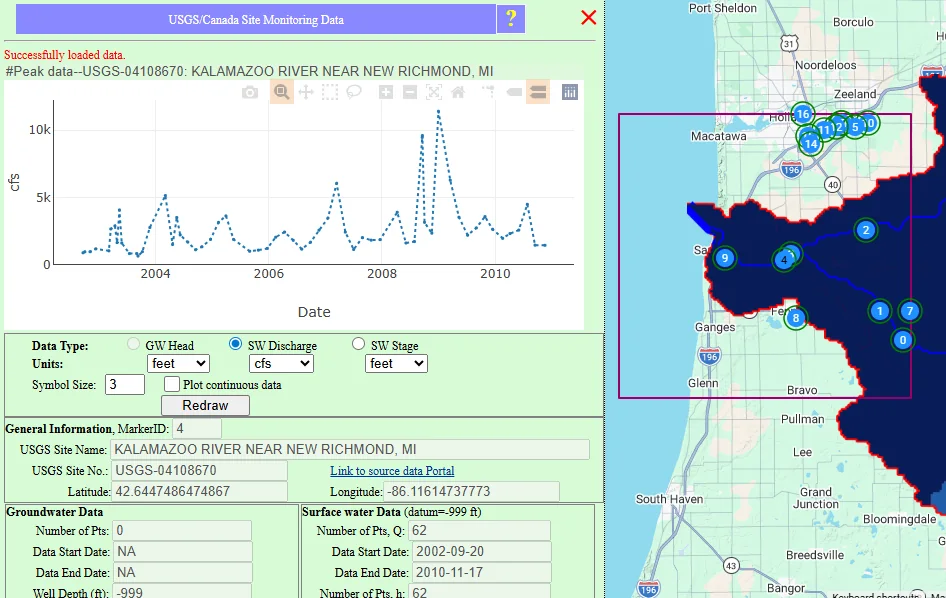The image size is (946, 598).
Task: Click the Well Depth field showing -999
Action: pos(182,591)
